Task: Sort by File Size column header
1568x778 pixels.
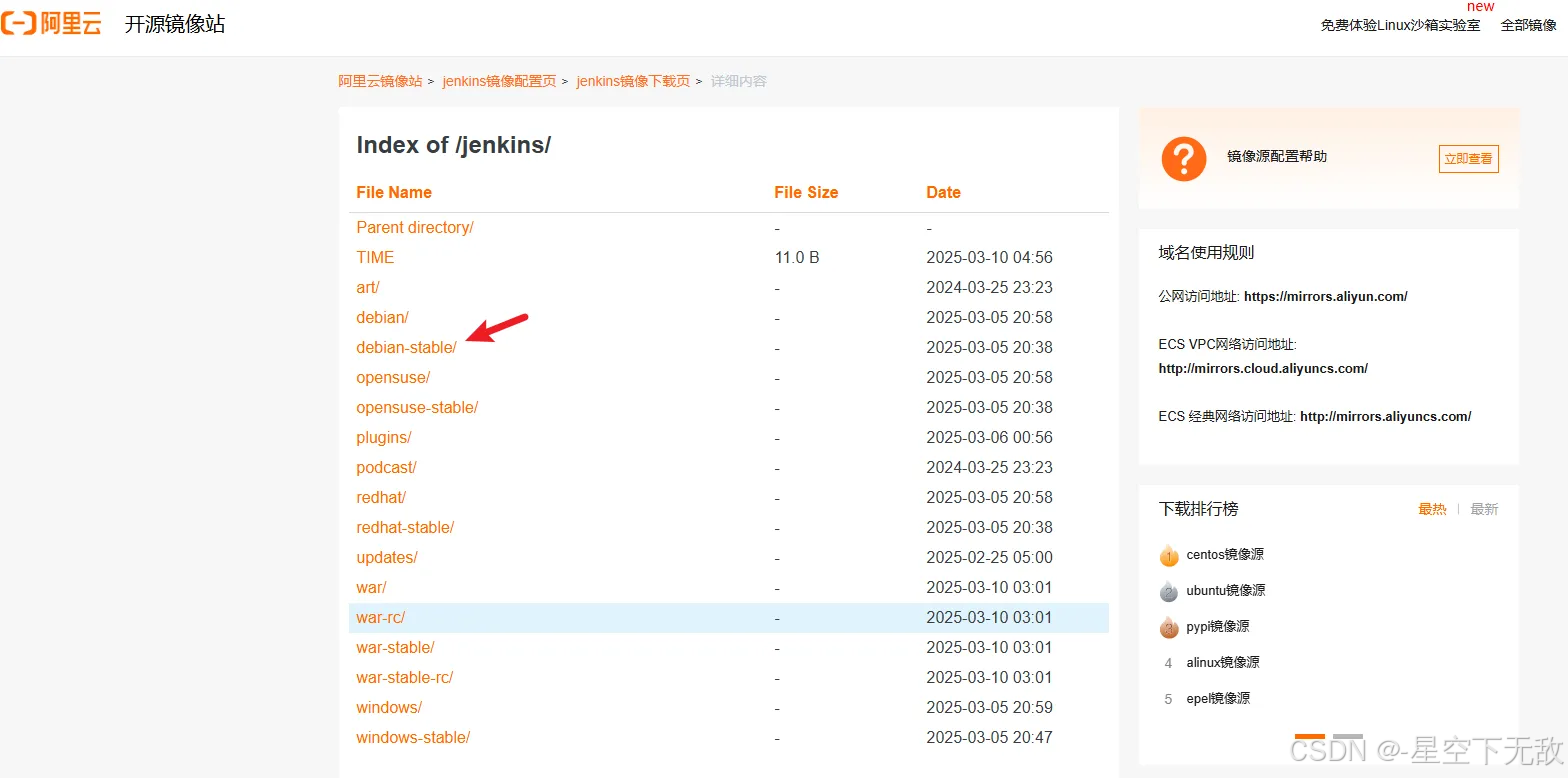Action: point(806,192)
